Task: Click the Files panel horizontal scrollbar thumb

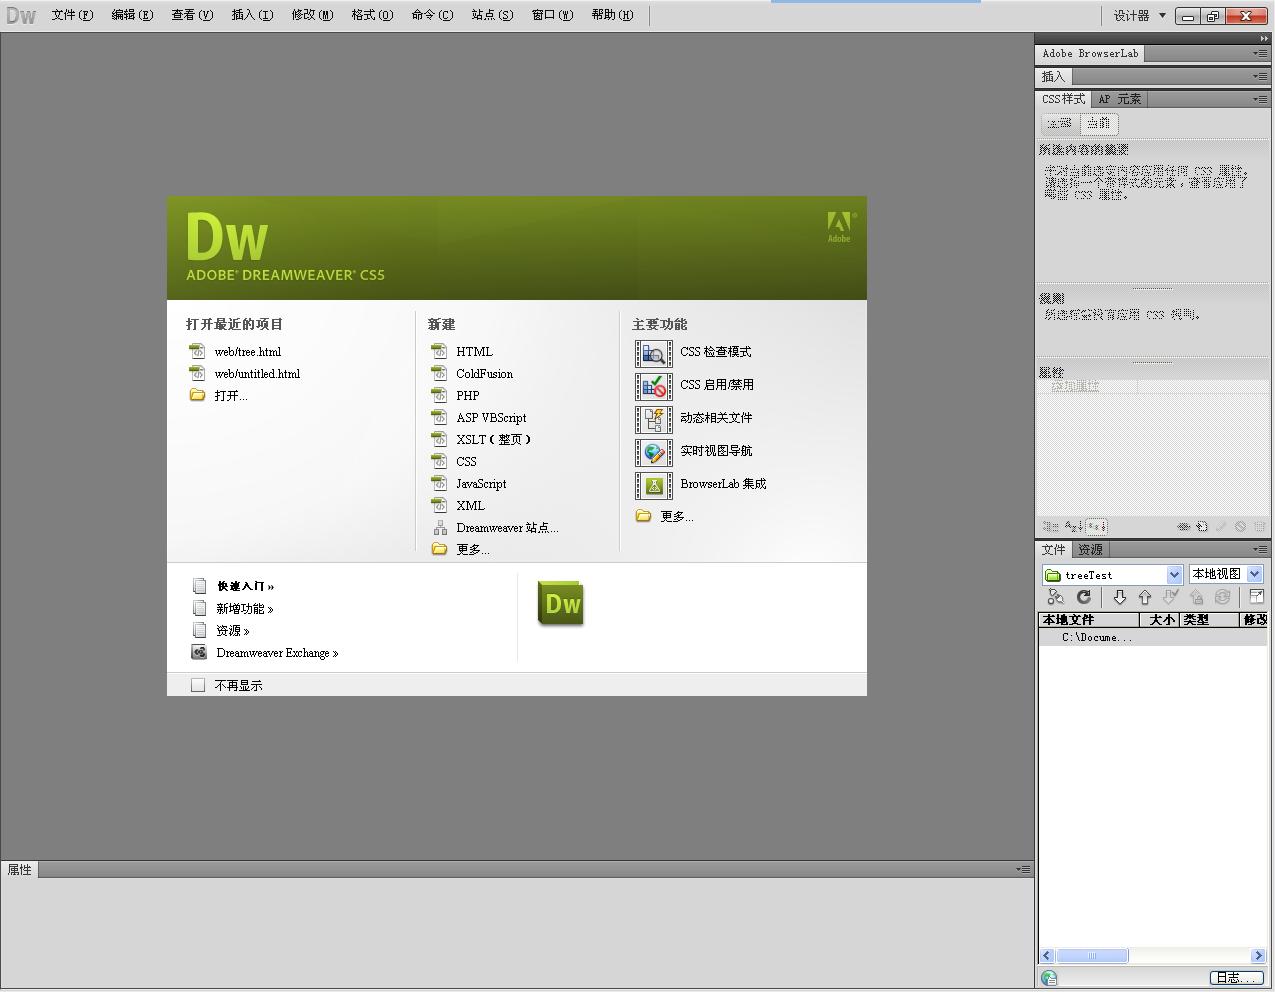Action: click(x=1093, y=956)
